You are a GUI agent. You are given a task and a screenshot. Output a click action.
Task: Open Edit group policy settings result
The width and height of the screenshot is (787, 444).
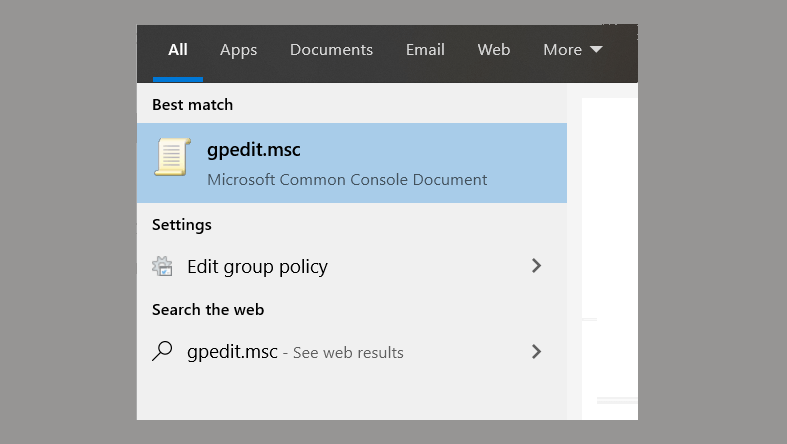(x=257, y=266)
